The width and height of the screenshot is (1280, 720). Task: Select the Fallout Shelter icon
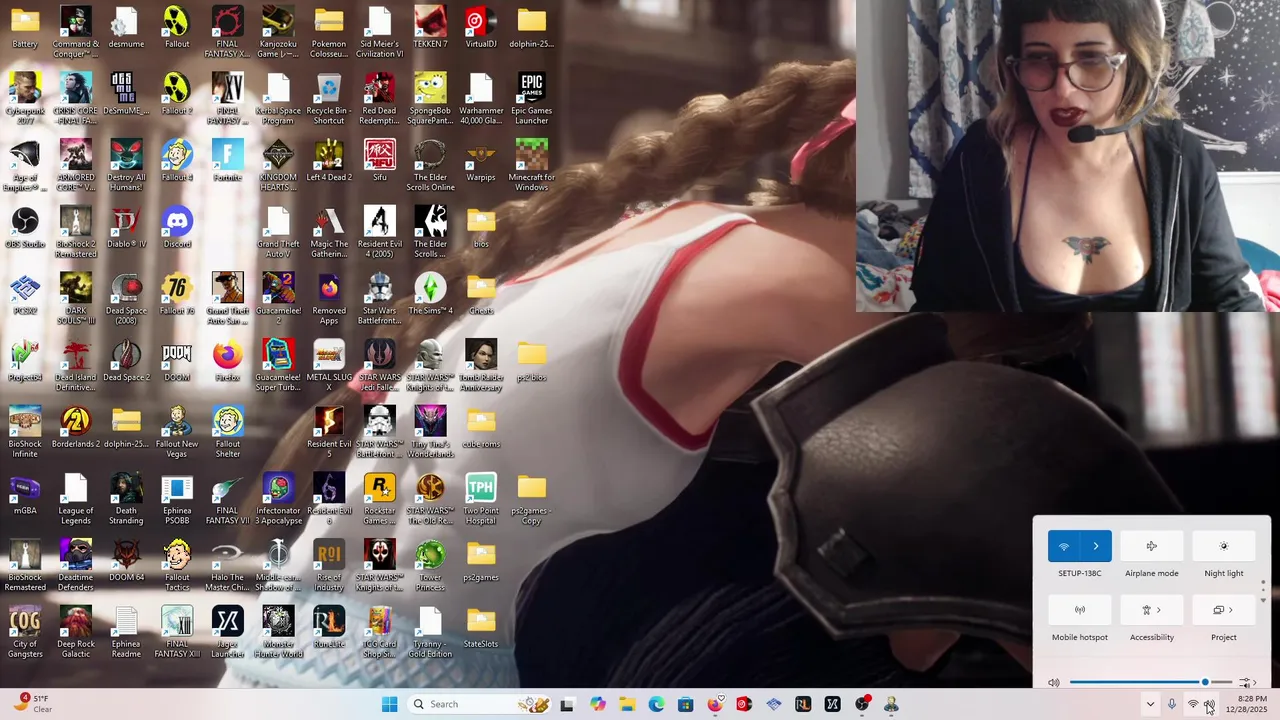228,432
